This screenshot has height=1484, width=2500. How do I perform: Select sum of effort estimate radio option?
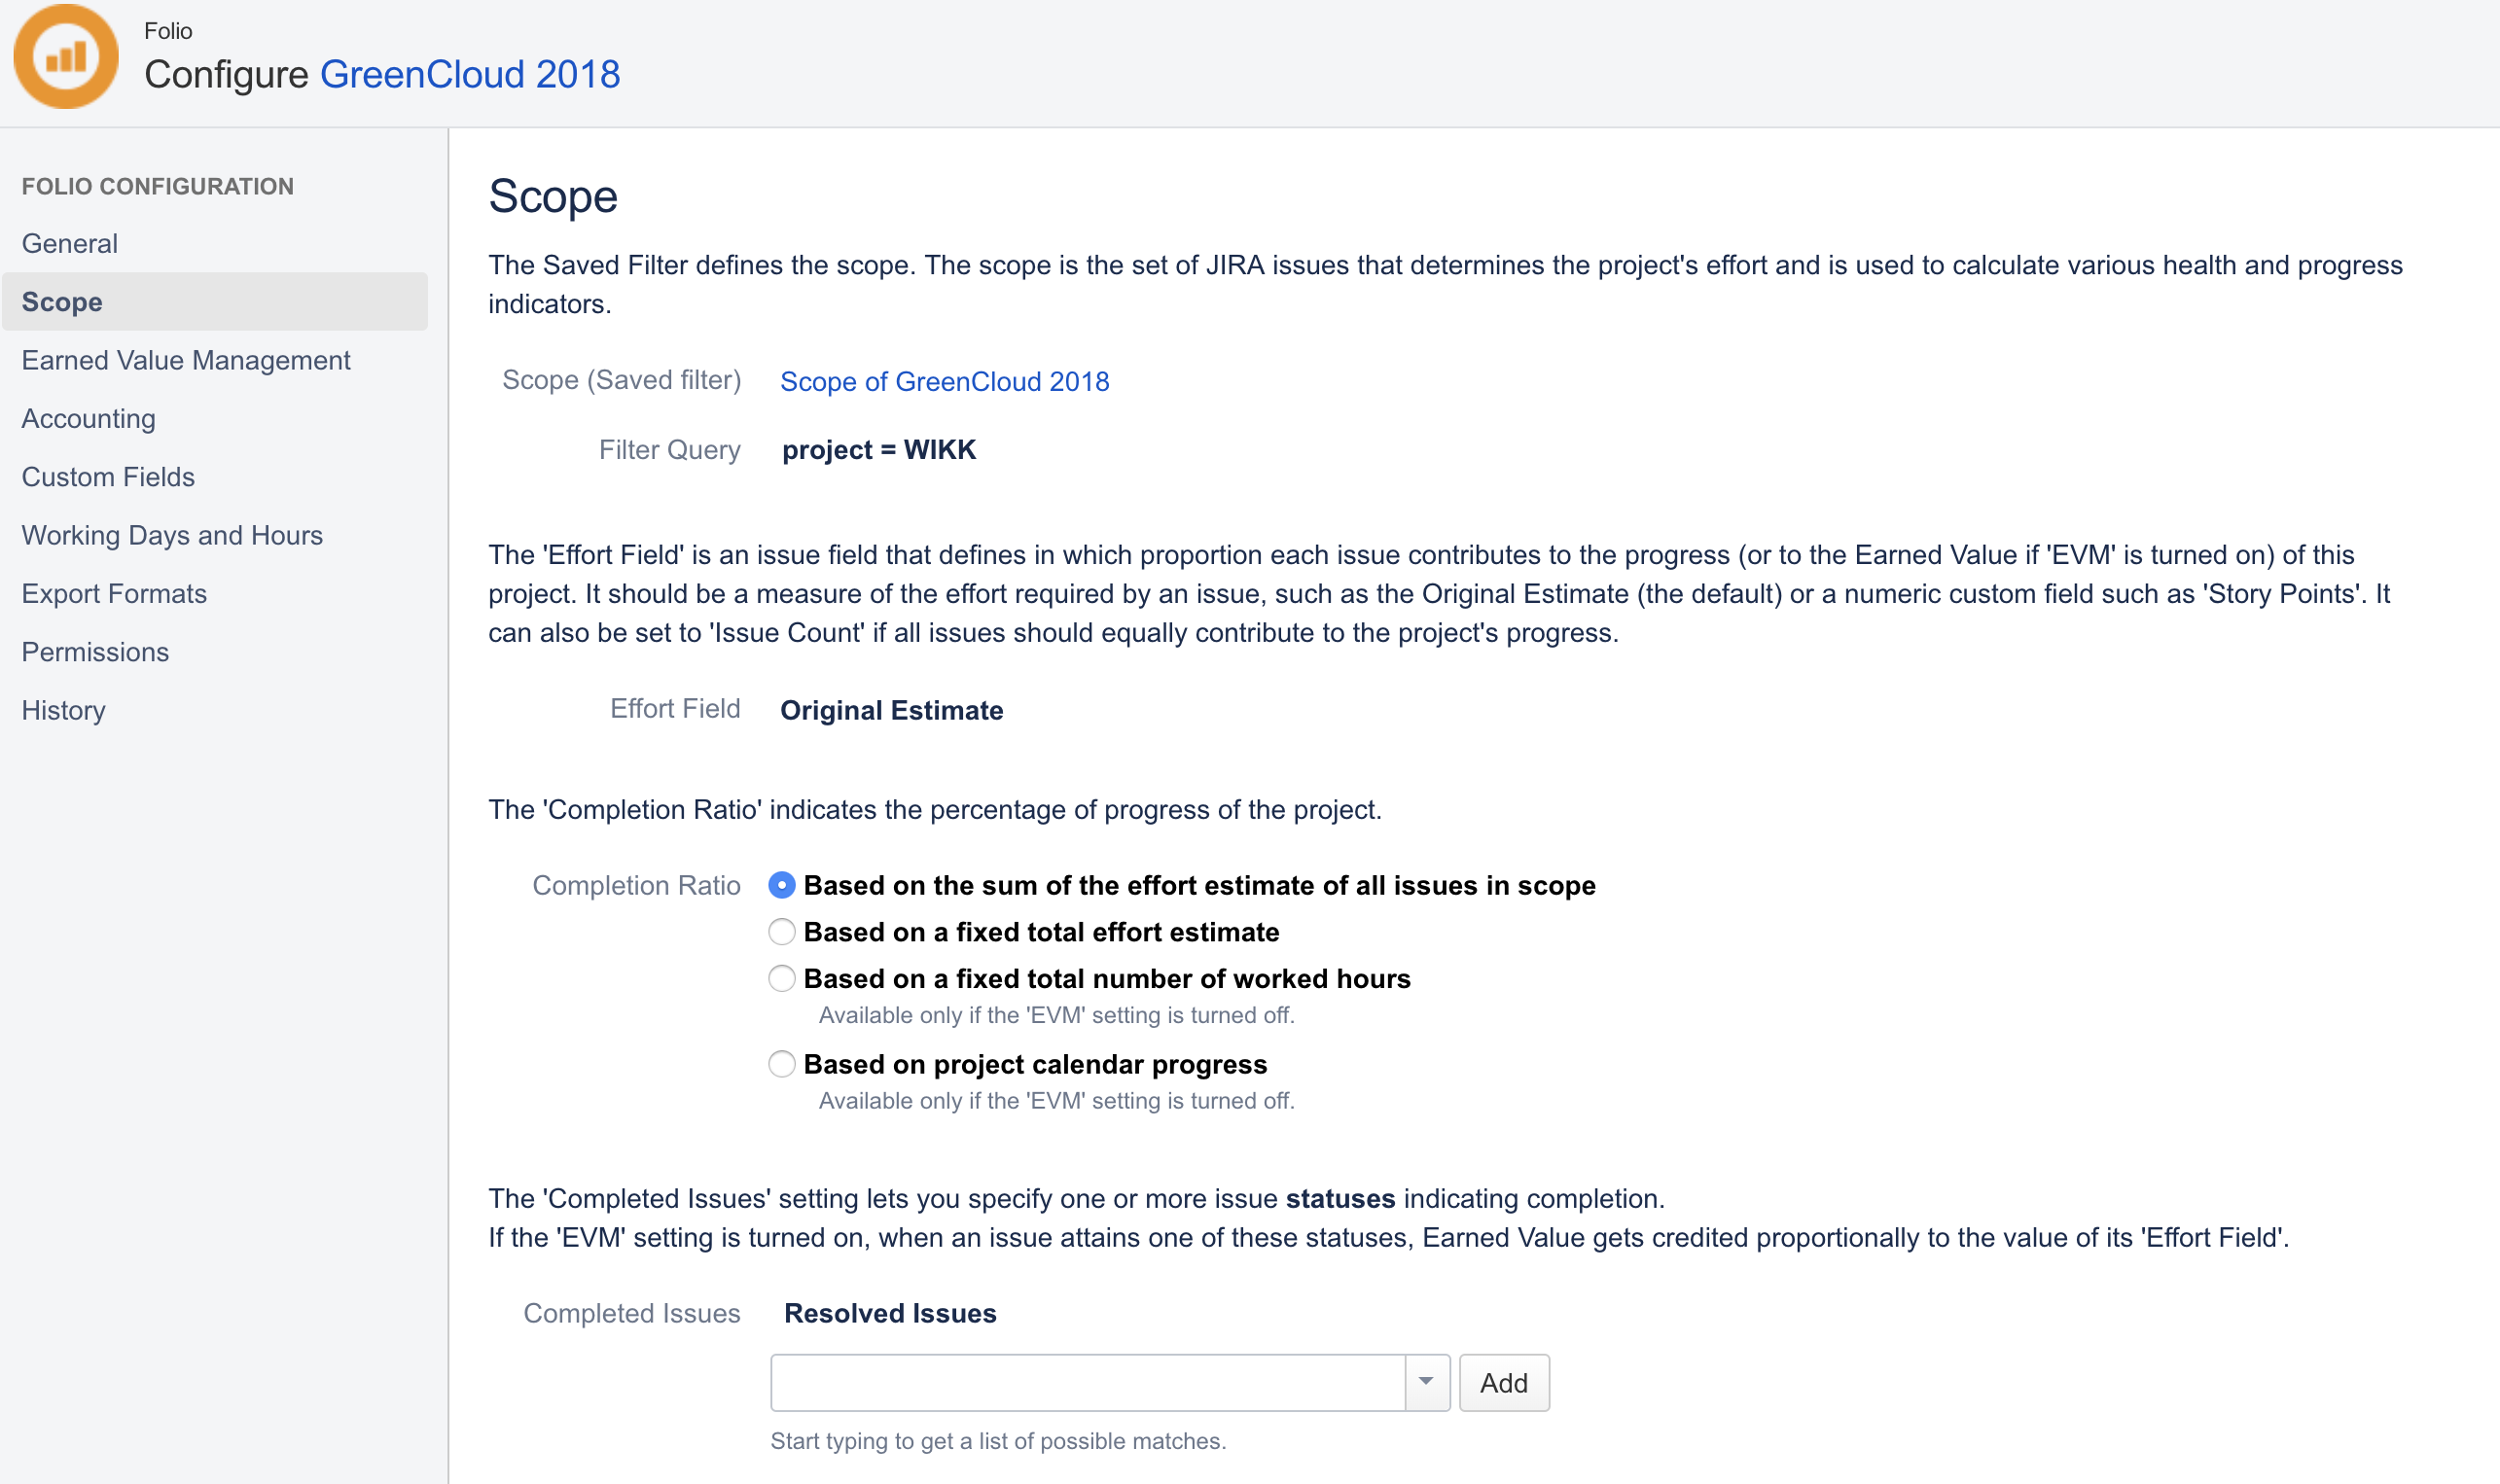[782, 885]
